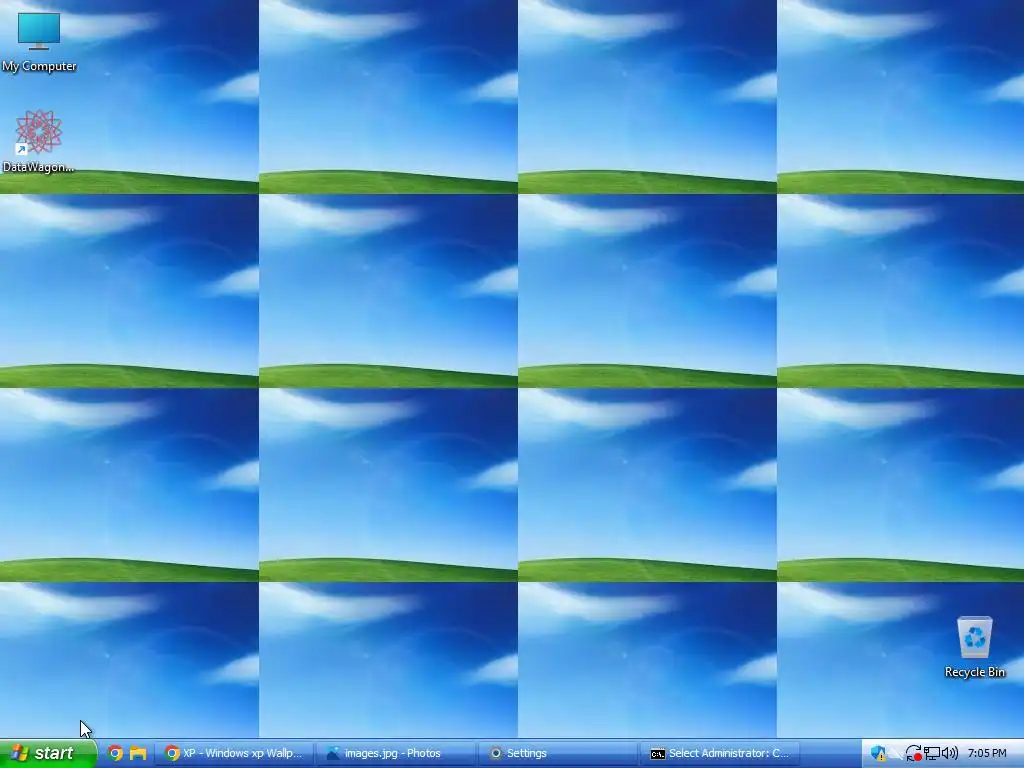
Task: Select the DataWagon desktop shortcut
Action: tap(39, 141)
